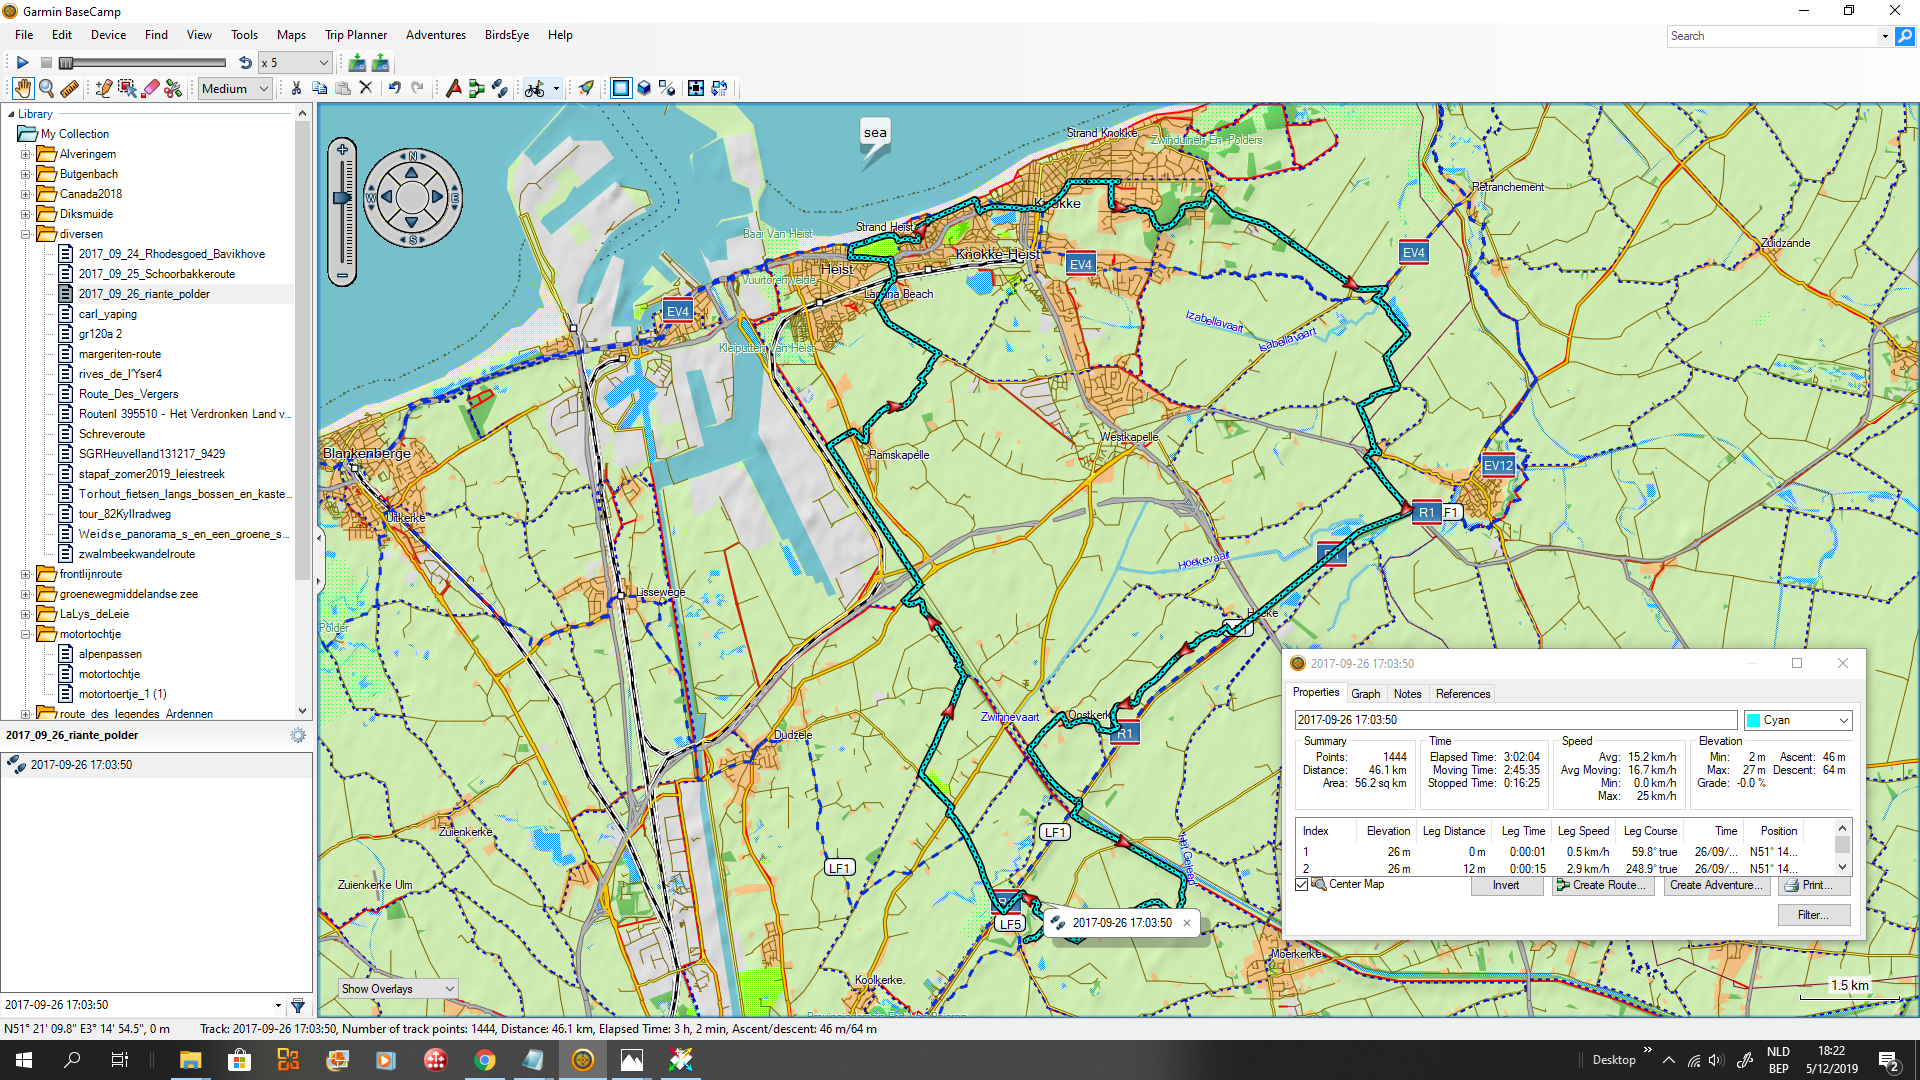Open the Cyan color dropdown
Image resolution: width=1920 pixels, height=1080 pixels.
point(1798,720)
